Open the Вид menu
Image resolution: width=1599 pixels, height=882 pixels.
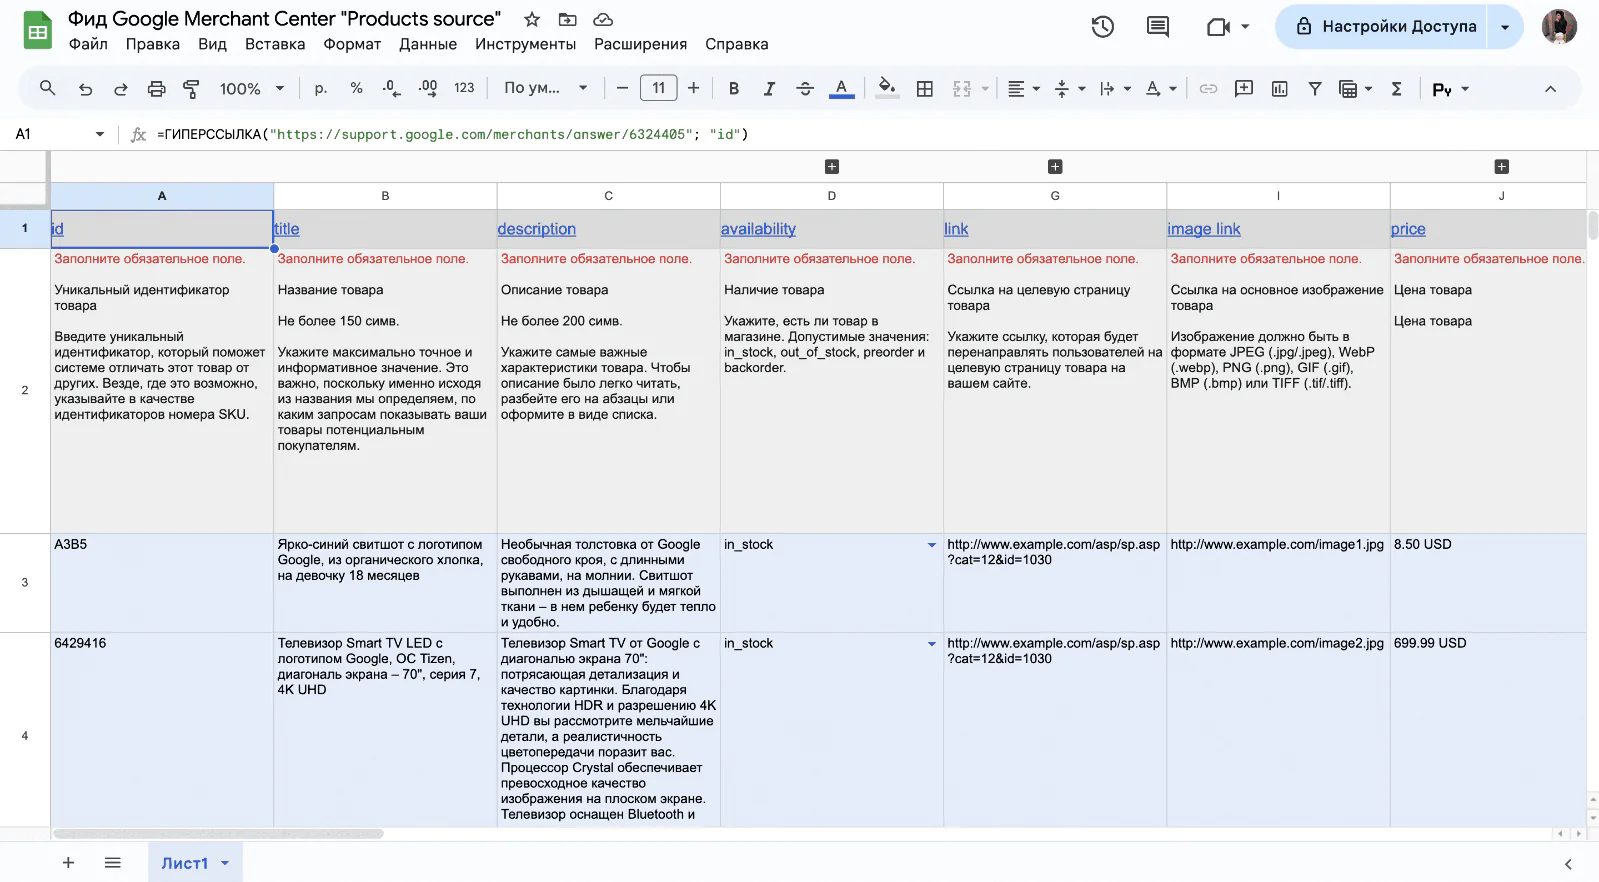click(x=212, y=44)
